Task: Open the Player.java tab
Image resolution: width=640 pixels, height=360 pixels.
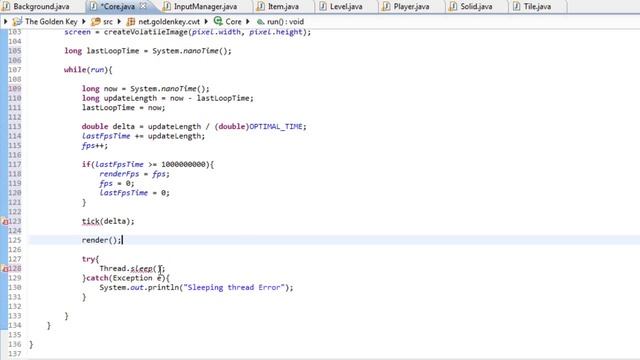Action: tap(411, 7)
